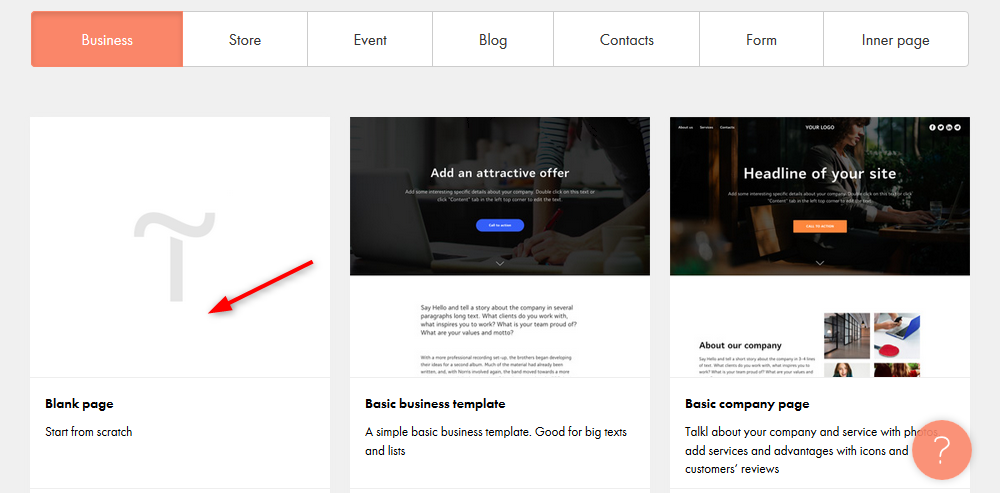Click Telegram icon in company page preview
The height and width of the screenshot is (493, 1000).
(957, 127)
